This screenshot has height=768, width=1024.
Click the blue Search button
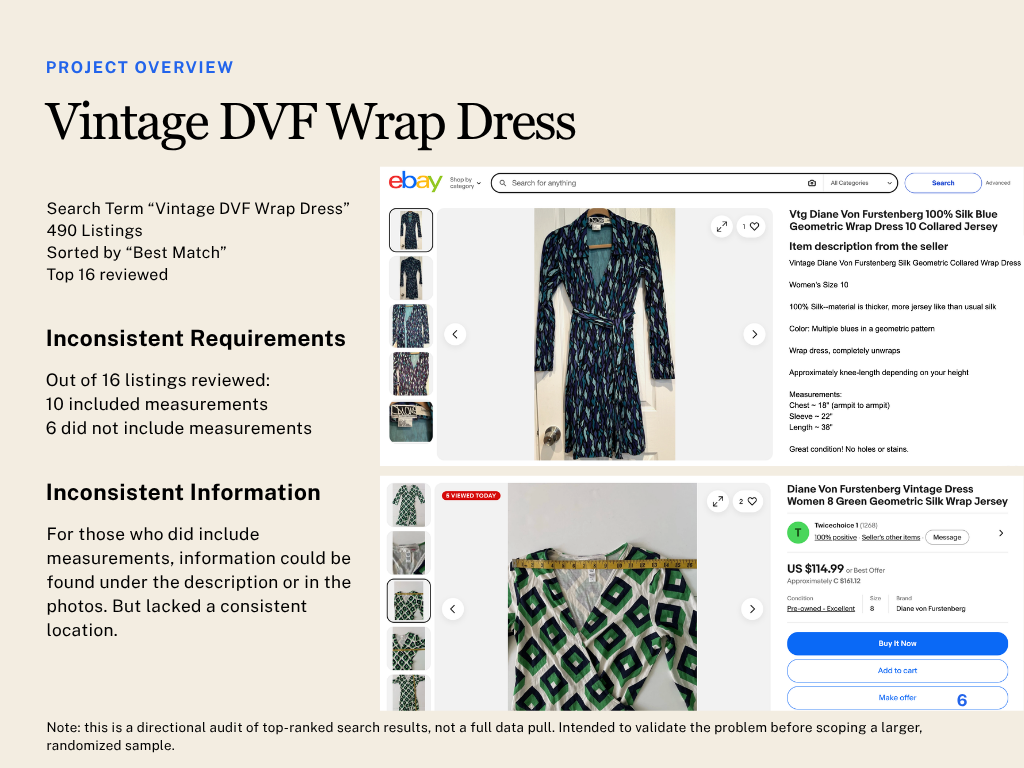coord(942,183)
